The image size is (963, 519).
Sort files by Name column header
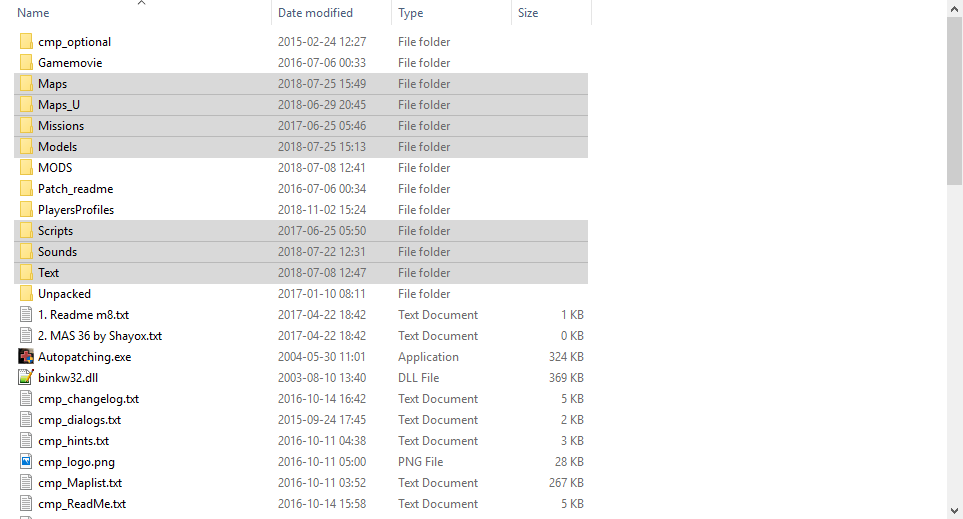(34, 13)
